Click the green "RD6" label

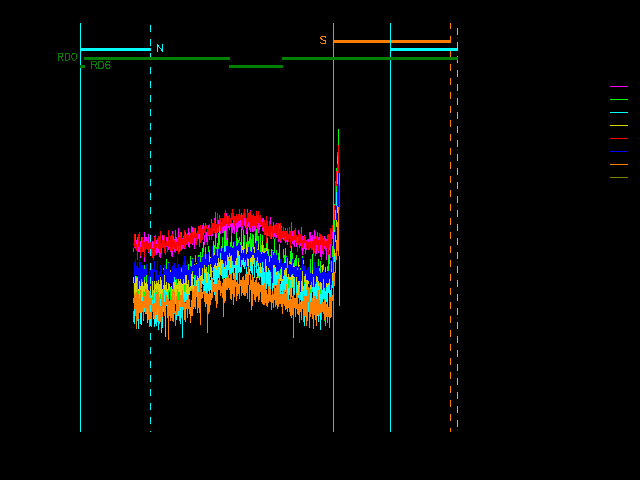100,65
